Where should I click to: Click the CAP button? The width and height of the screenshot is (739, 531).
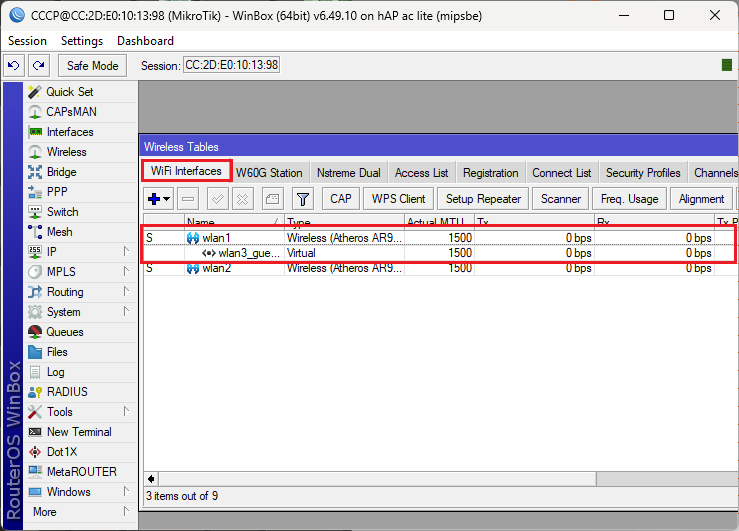click(x=341, y=199)
